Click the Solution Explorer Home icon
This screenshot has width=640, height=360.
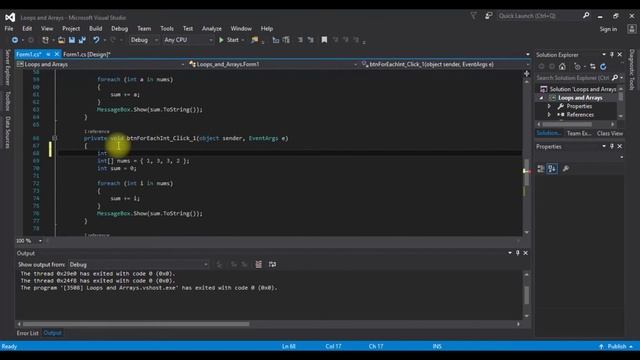click(x=562, y=67)
